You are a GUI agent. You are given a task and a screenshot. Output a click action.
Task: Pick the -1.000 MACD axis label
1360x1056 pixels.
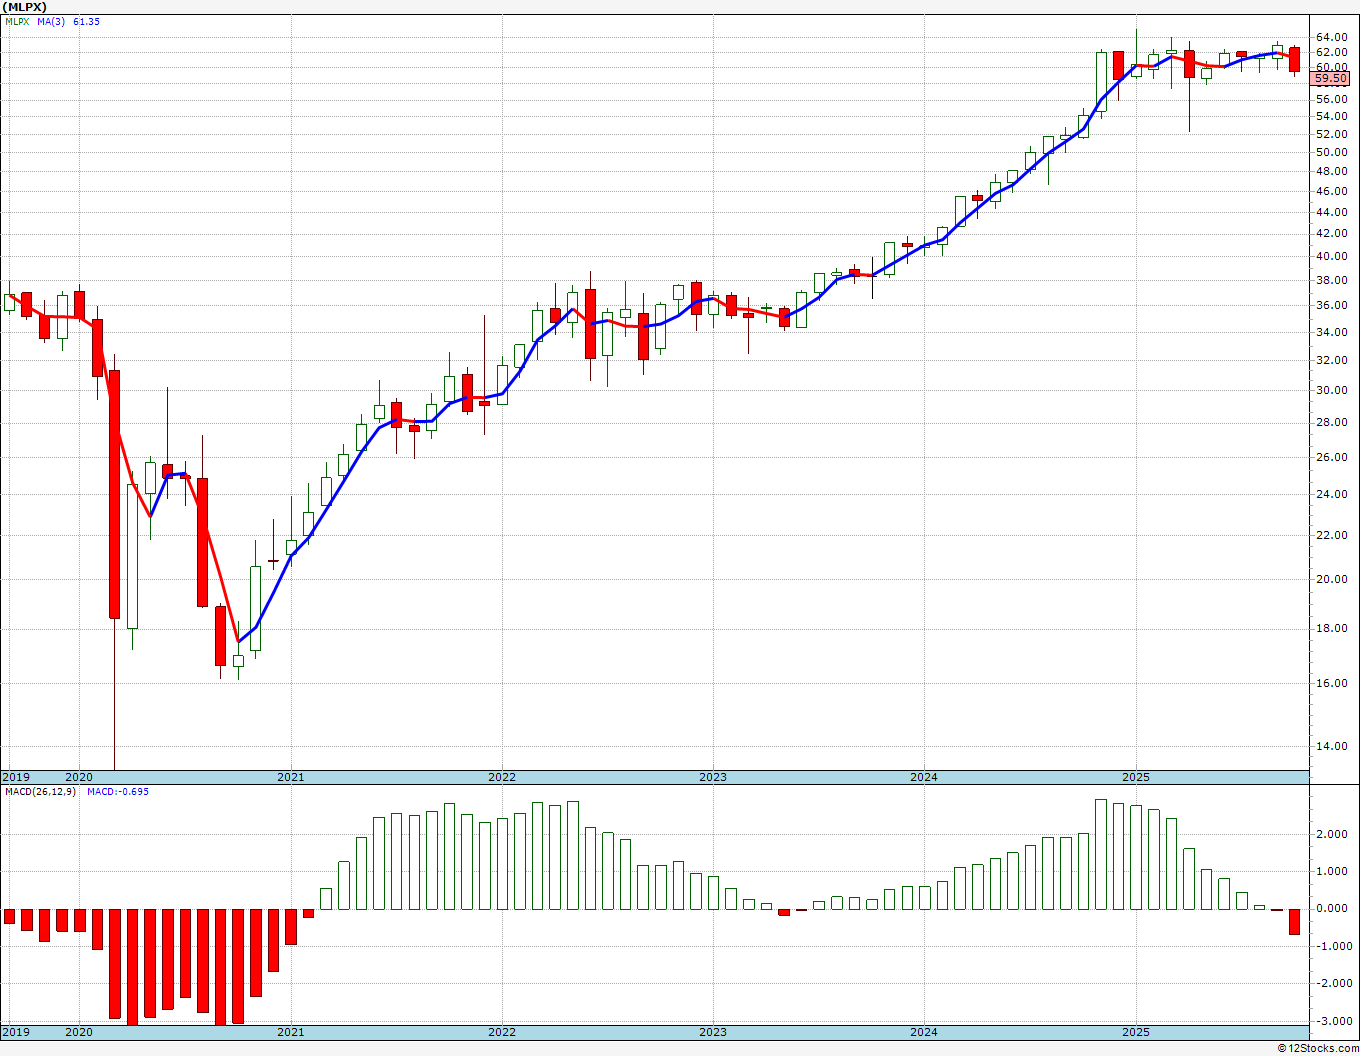[1332, 946]
